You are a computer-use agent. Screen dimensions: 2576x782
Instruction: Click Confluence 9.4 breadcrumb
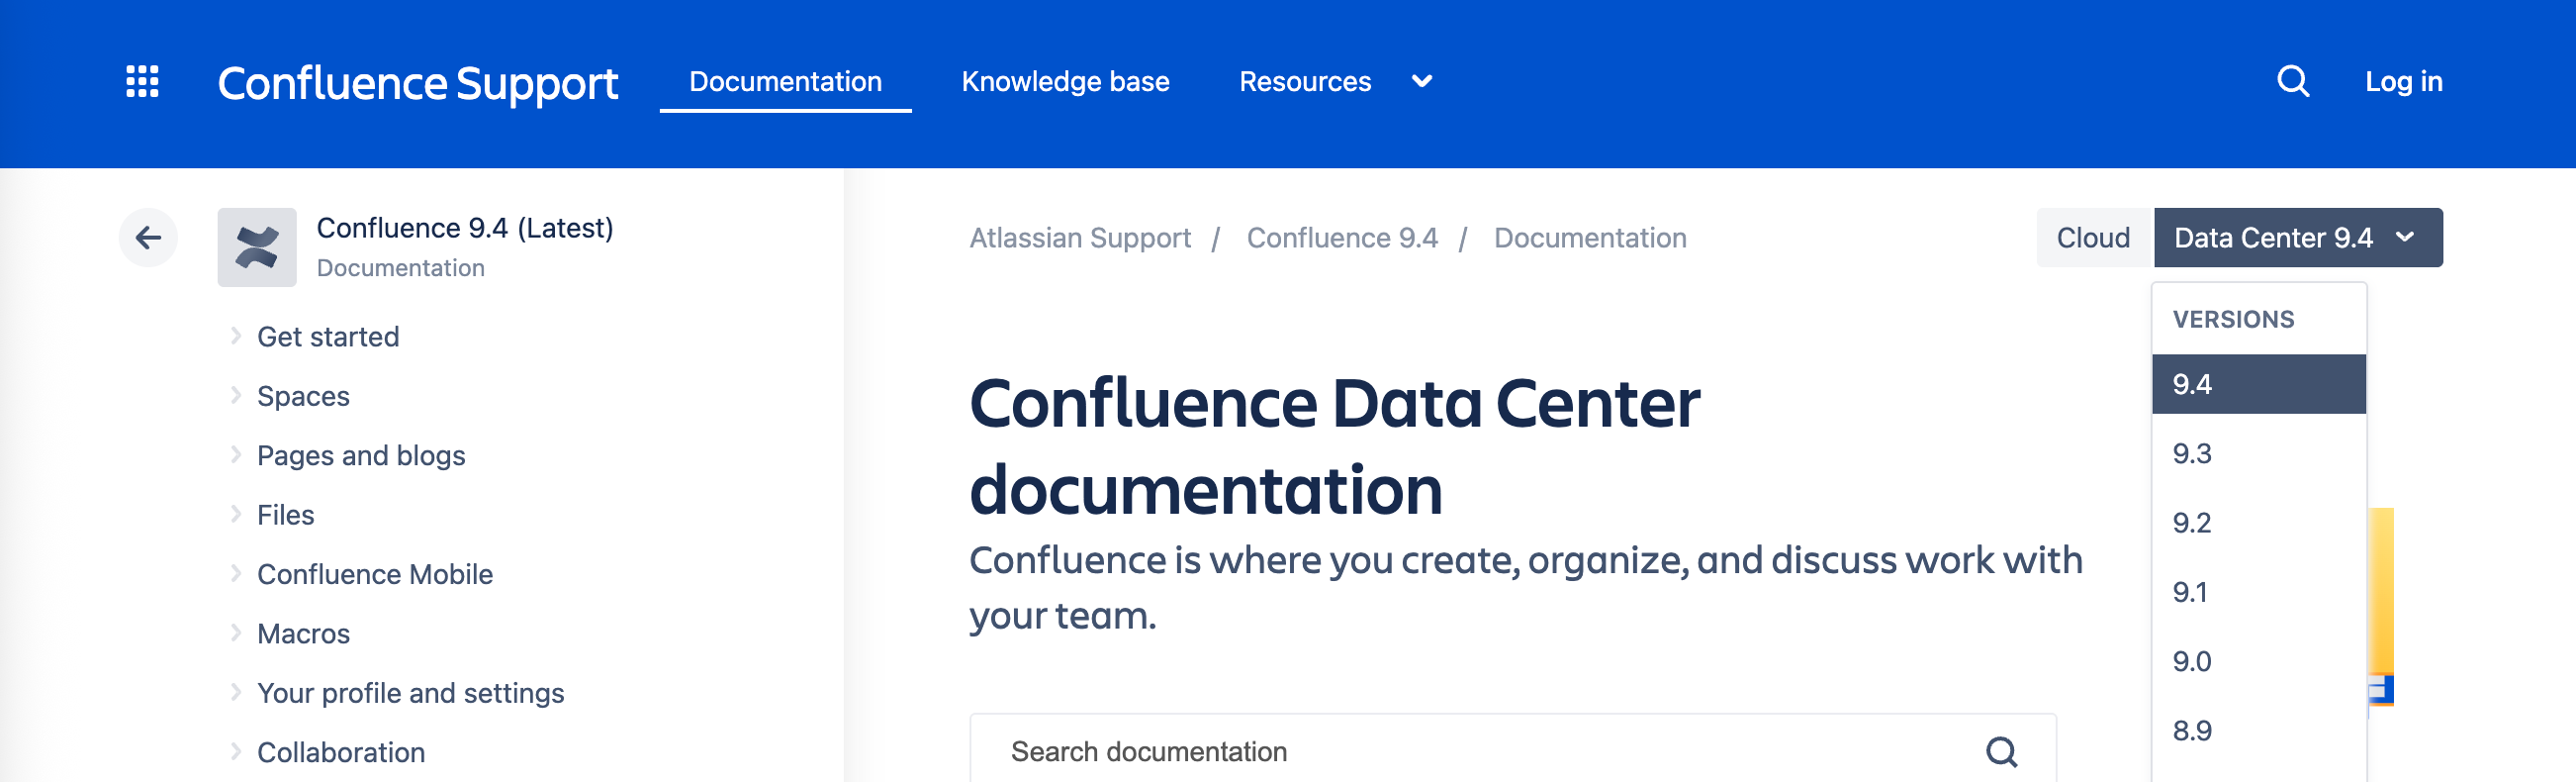pos(1342,238)
